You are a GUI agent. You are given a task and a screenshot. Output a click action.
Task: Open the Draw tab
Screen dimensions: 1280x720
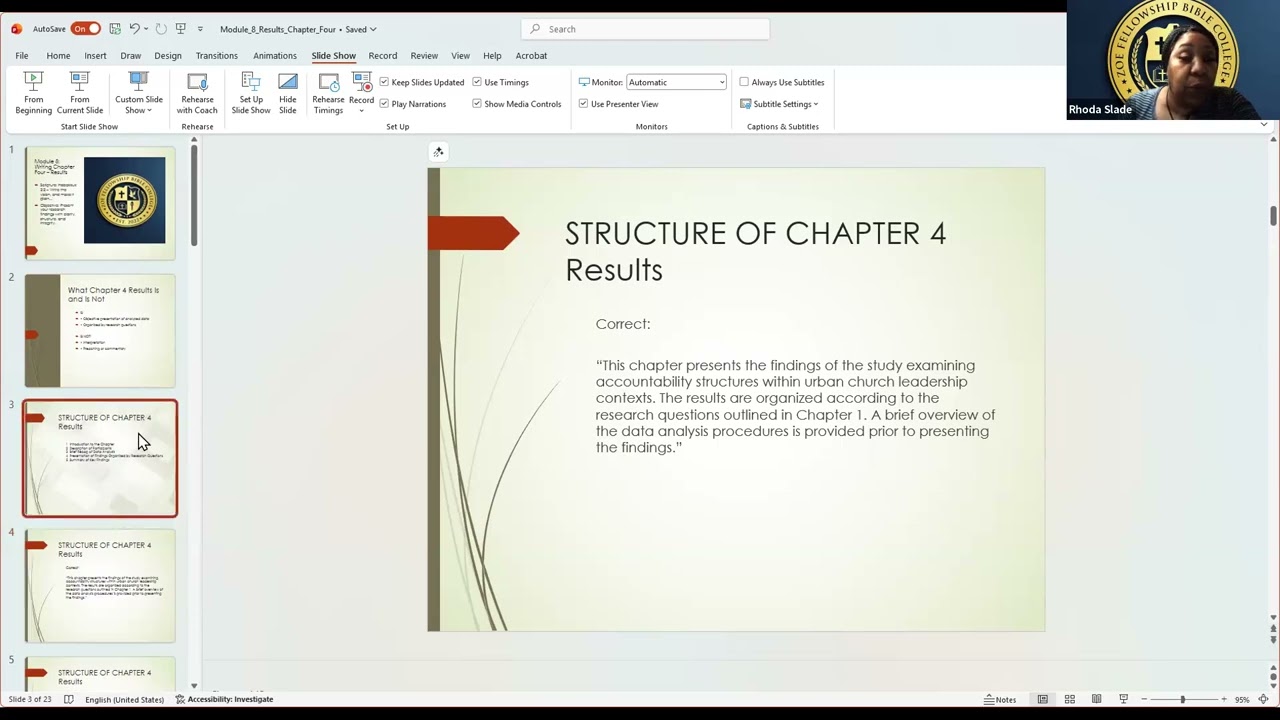tap(131, 56)
